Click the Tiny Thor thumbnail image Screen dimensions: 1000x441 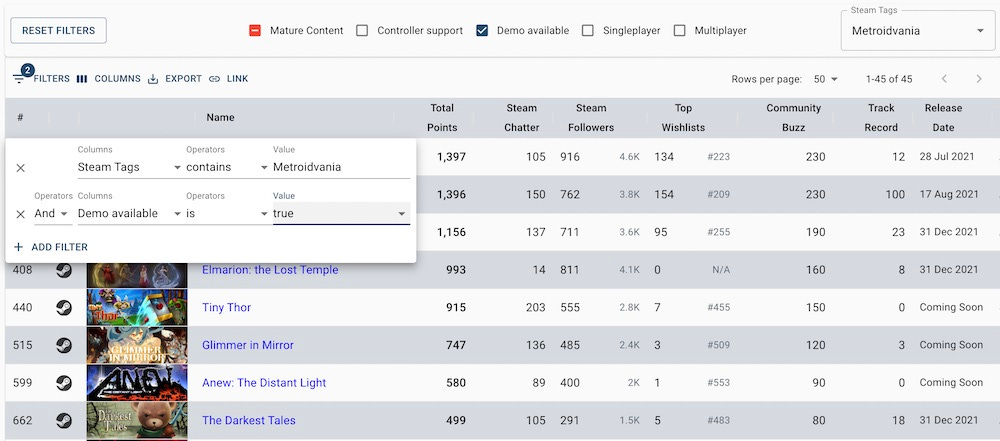point(137,307)
